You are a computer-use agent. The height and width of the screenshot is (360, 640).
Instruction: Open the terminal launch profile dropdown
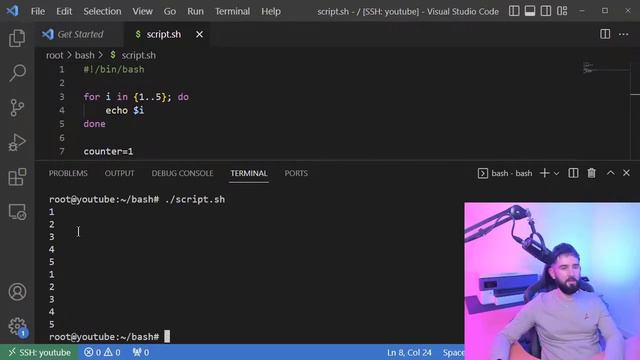(x=556, y=173)
